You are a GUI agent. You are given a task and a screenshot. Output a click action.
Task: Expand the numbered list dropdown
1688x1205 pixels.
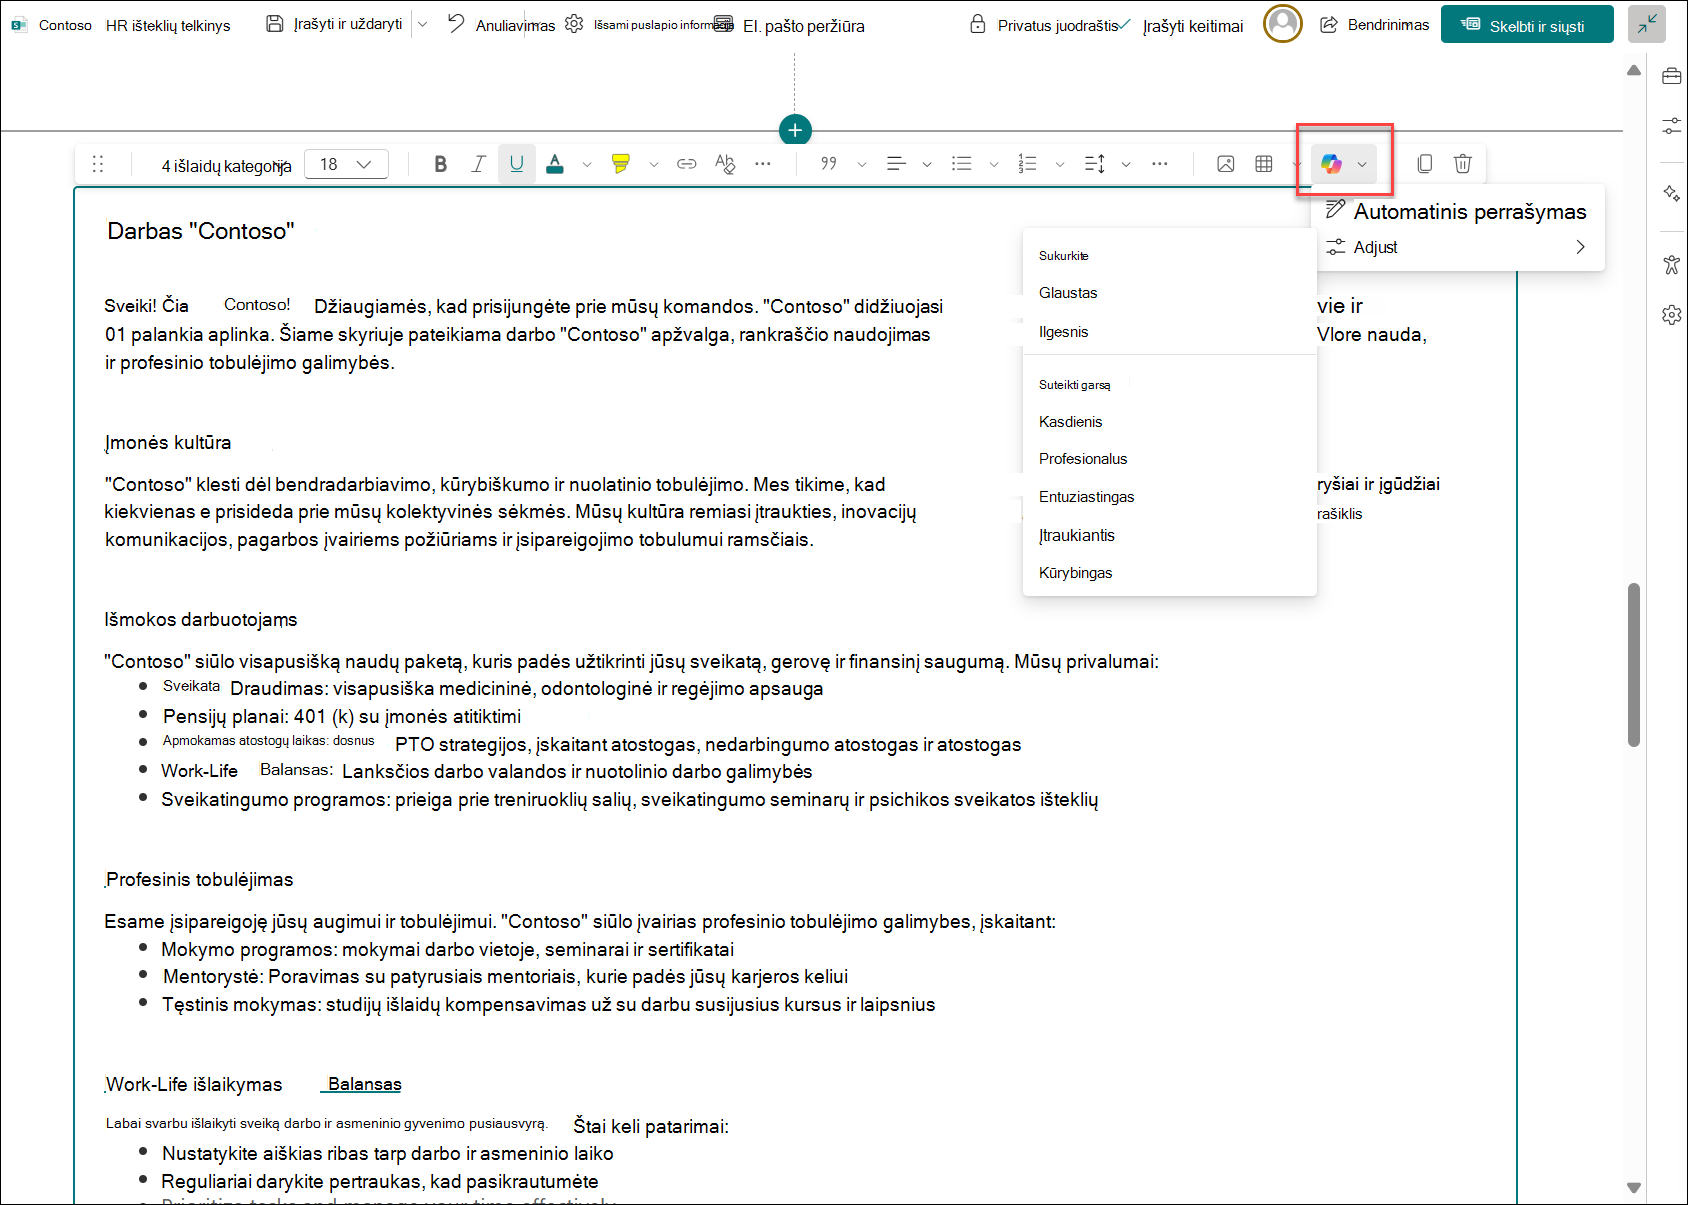(1060, 164)
